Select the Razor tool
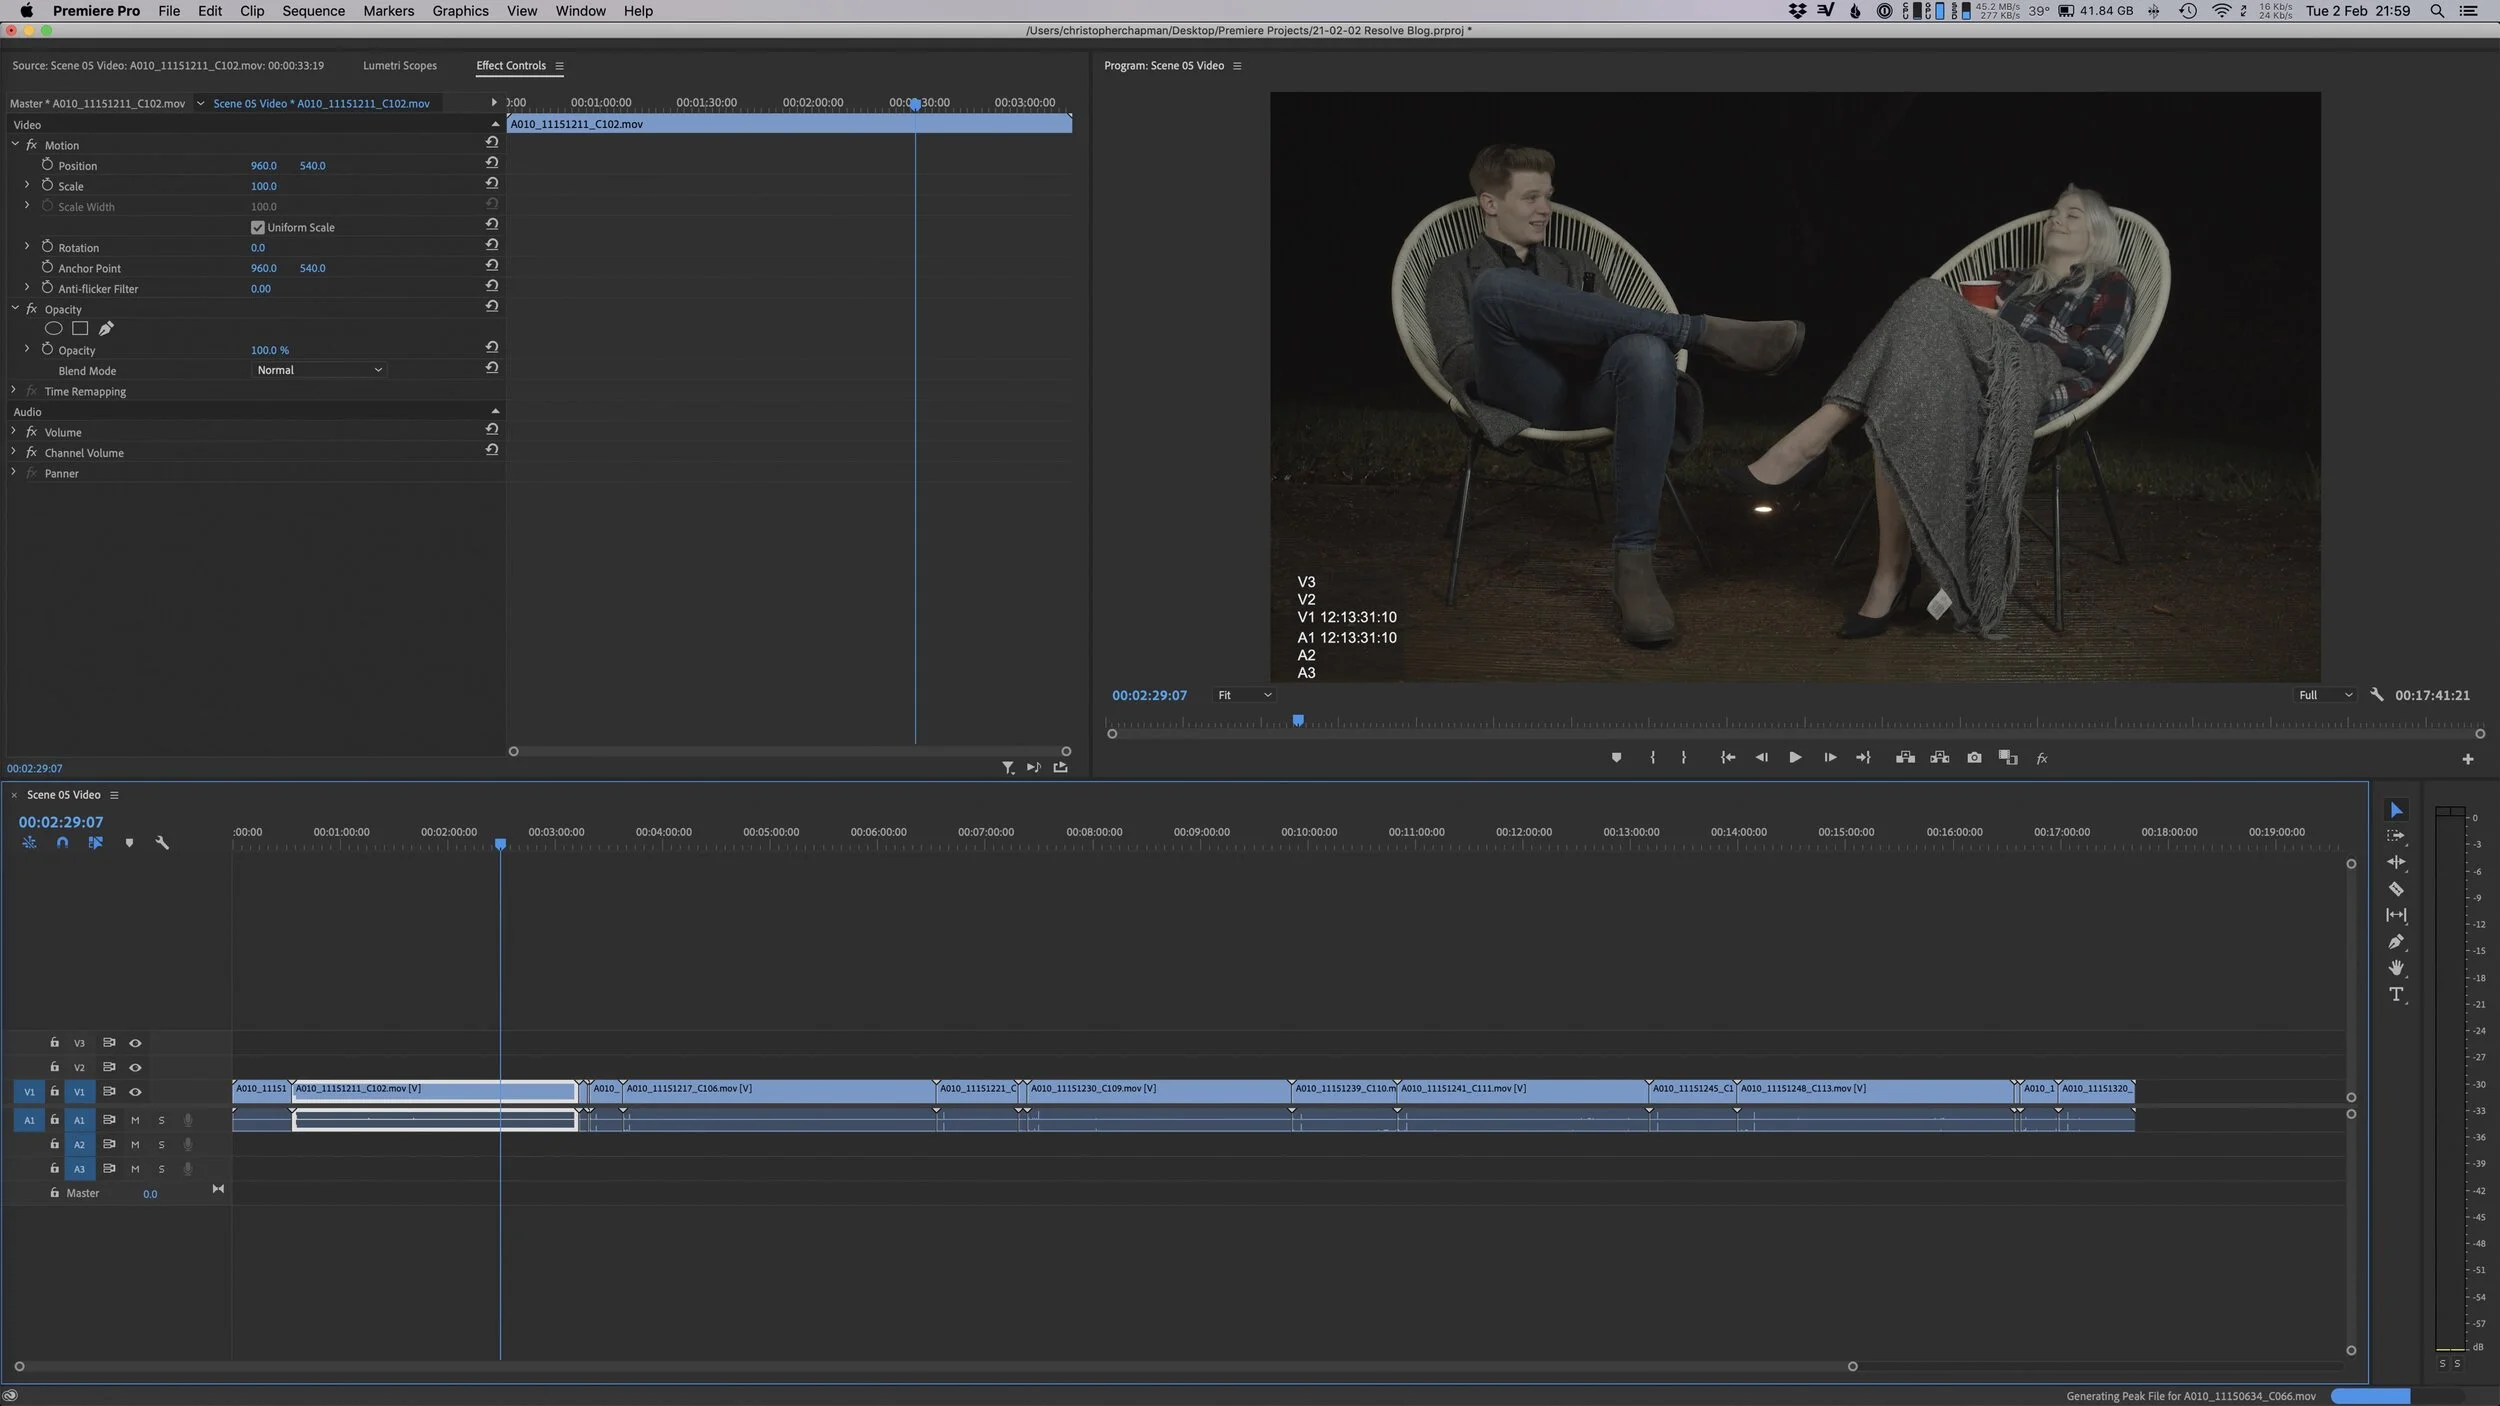The height and width of the screenshot is (1406, 2500). coord(2396,889)
